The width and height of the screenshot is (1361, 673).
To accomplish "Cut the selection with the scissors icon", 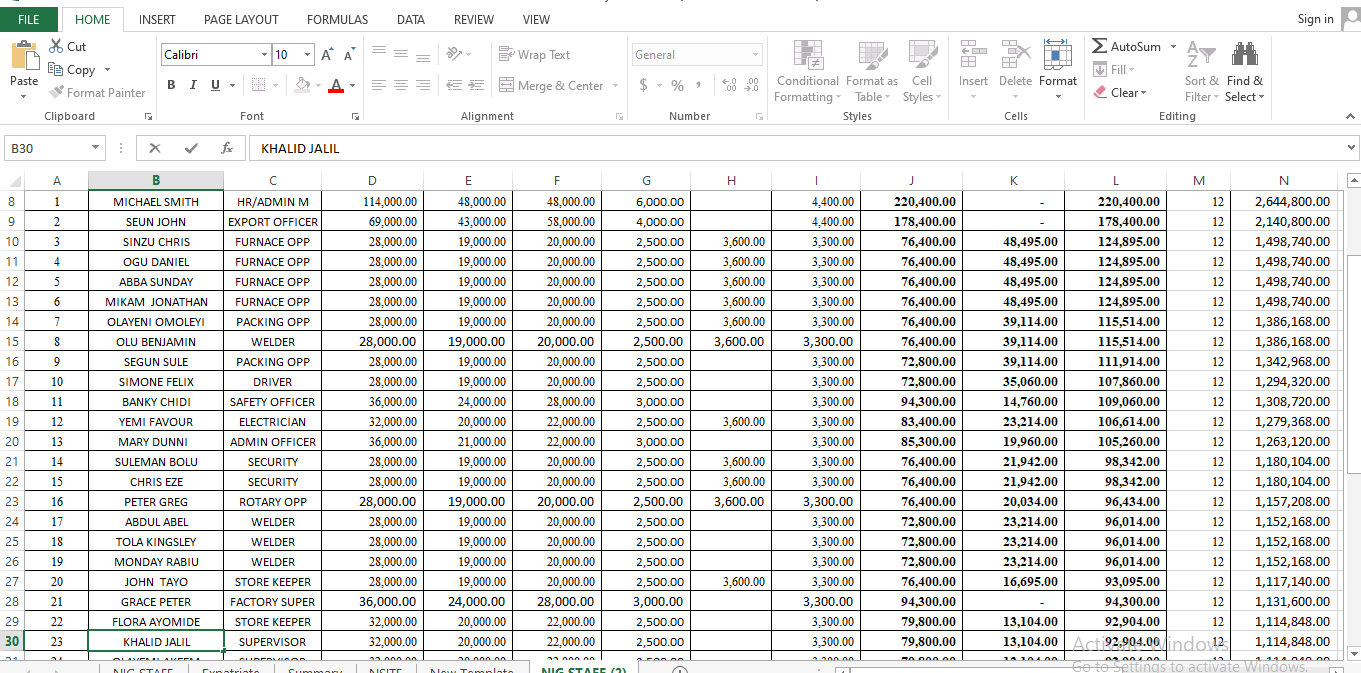I will tap(56, 47).
